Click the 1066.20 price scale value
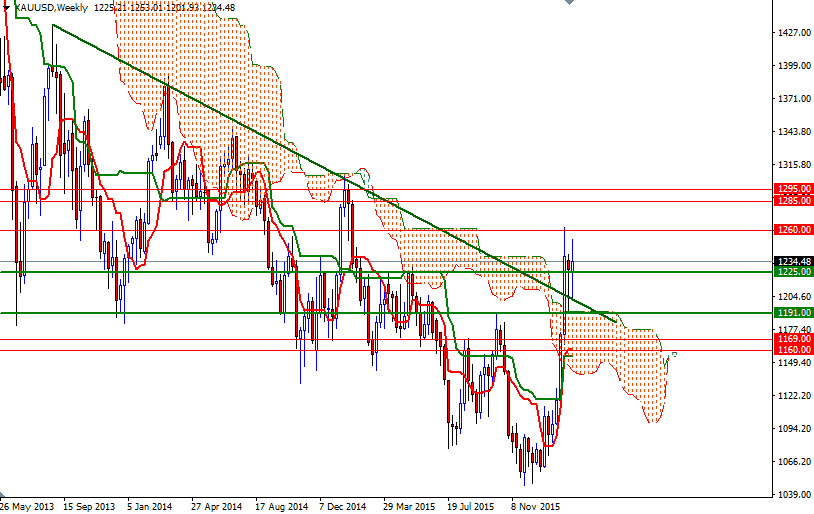The height and width of the screenshot is (514, 814). point(794,462)
